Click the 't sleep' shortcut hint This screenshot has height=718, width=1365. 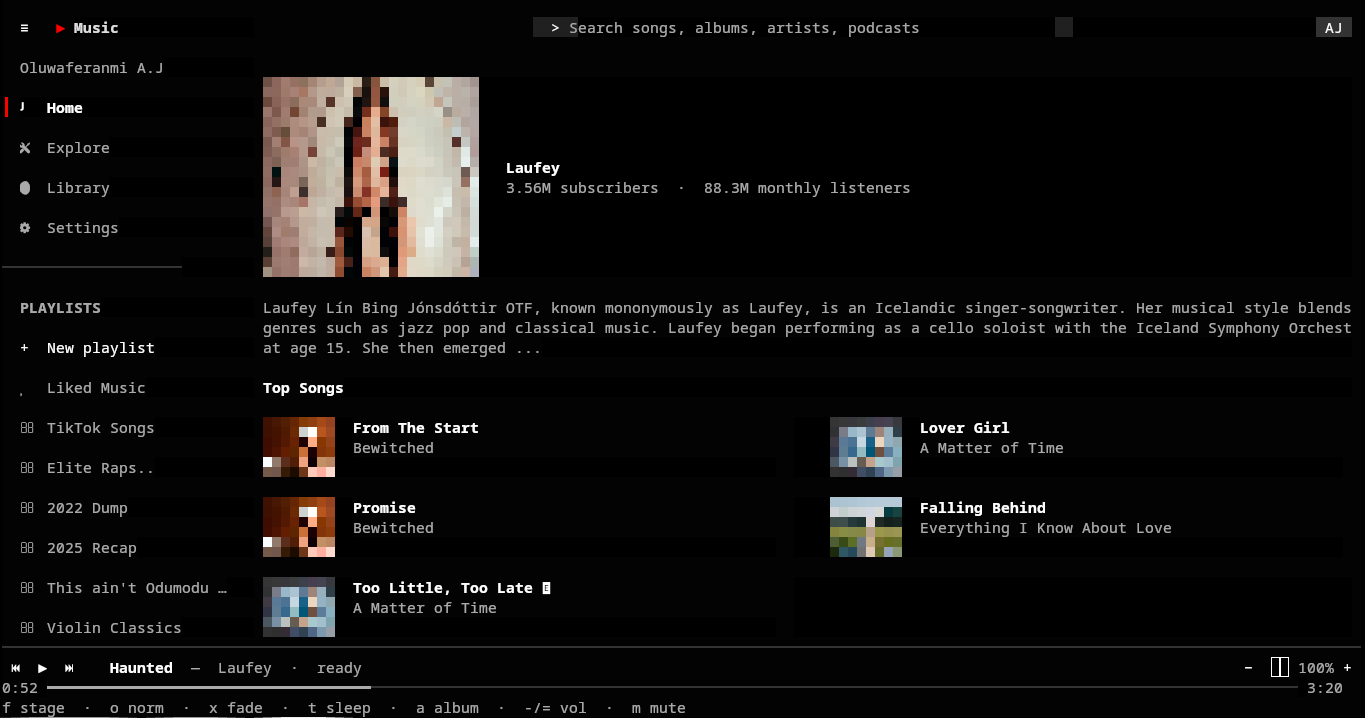(x=339, y=708)
